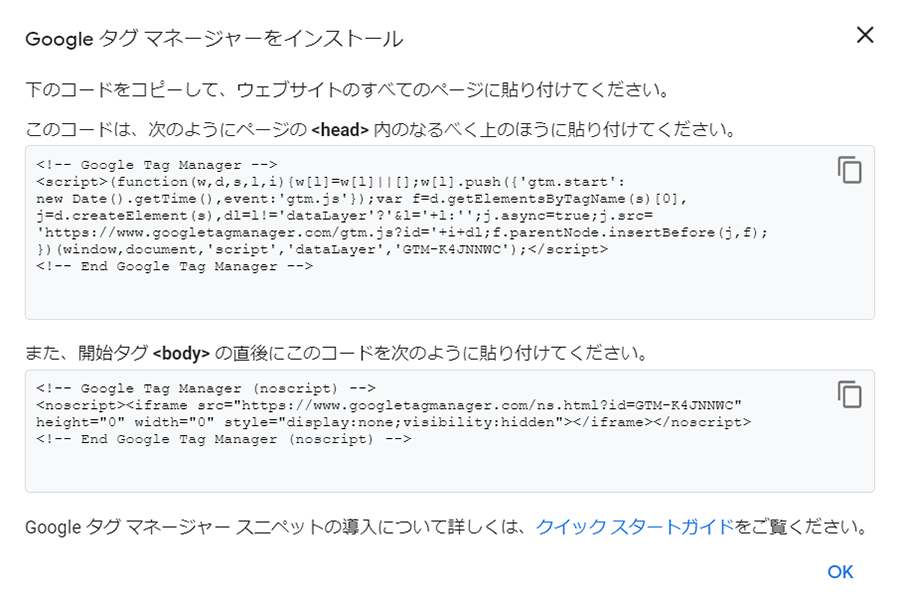Close the Google タグ マネージャー install dialog
Viewport: 900px width, 601px height.
[865, 35]
